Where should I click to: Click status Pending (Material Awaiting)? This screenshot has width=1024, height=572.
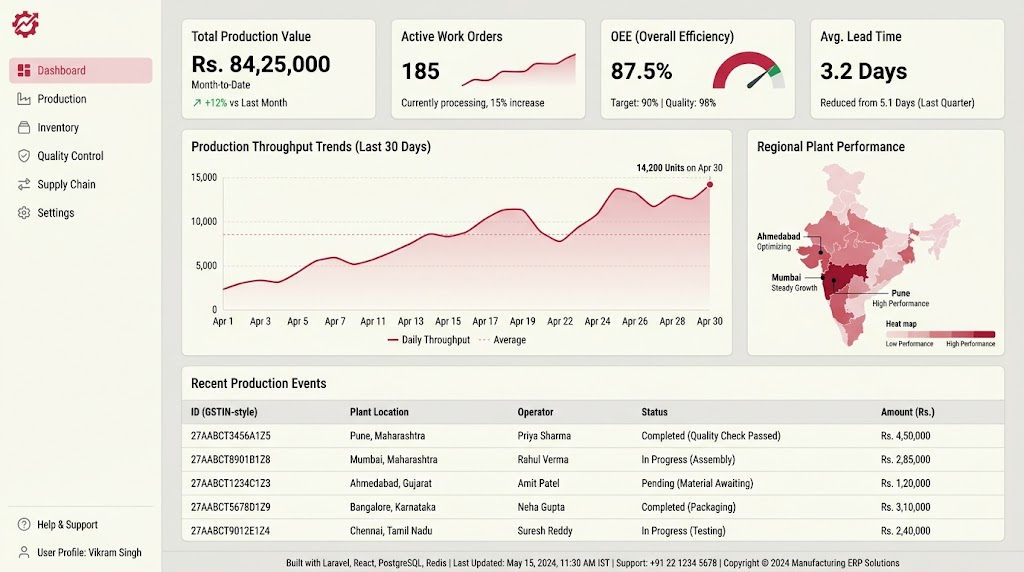(x=697, y=484)
